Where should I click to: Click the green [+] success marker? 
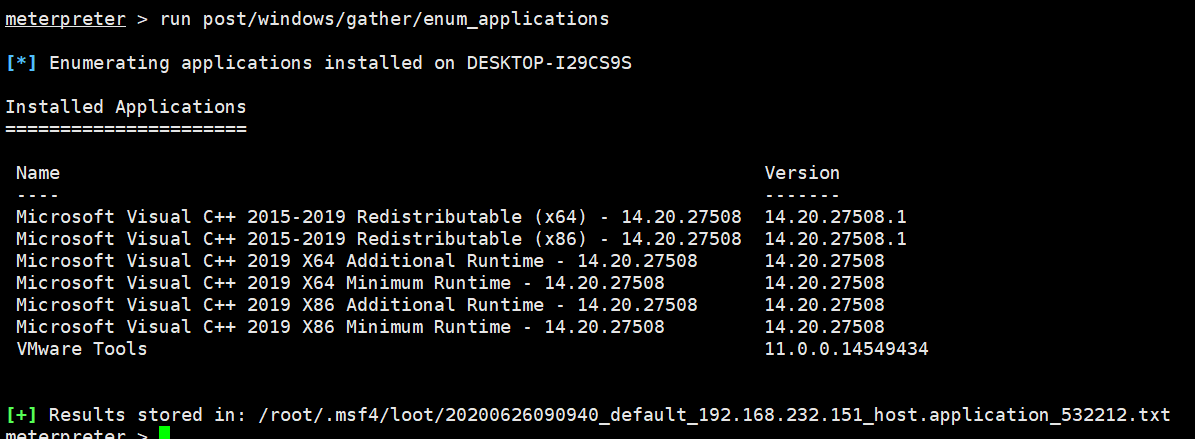click(21, 415)
